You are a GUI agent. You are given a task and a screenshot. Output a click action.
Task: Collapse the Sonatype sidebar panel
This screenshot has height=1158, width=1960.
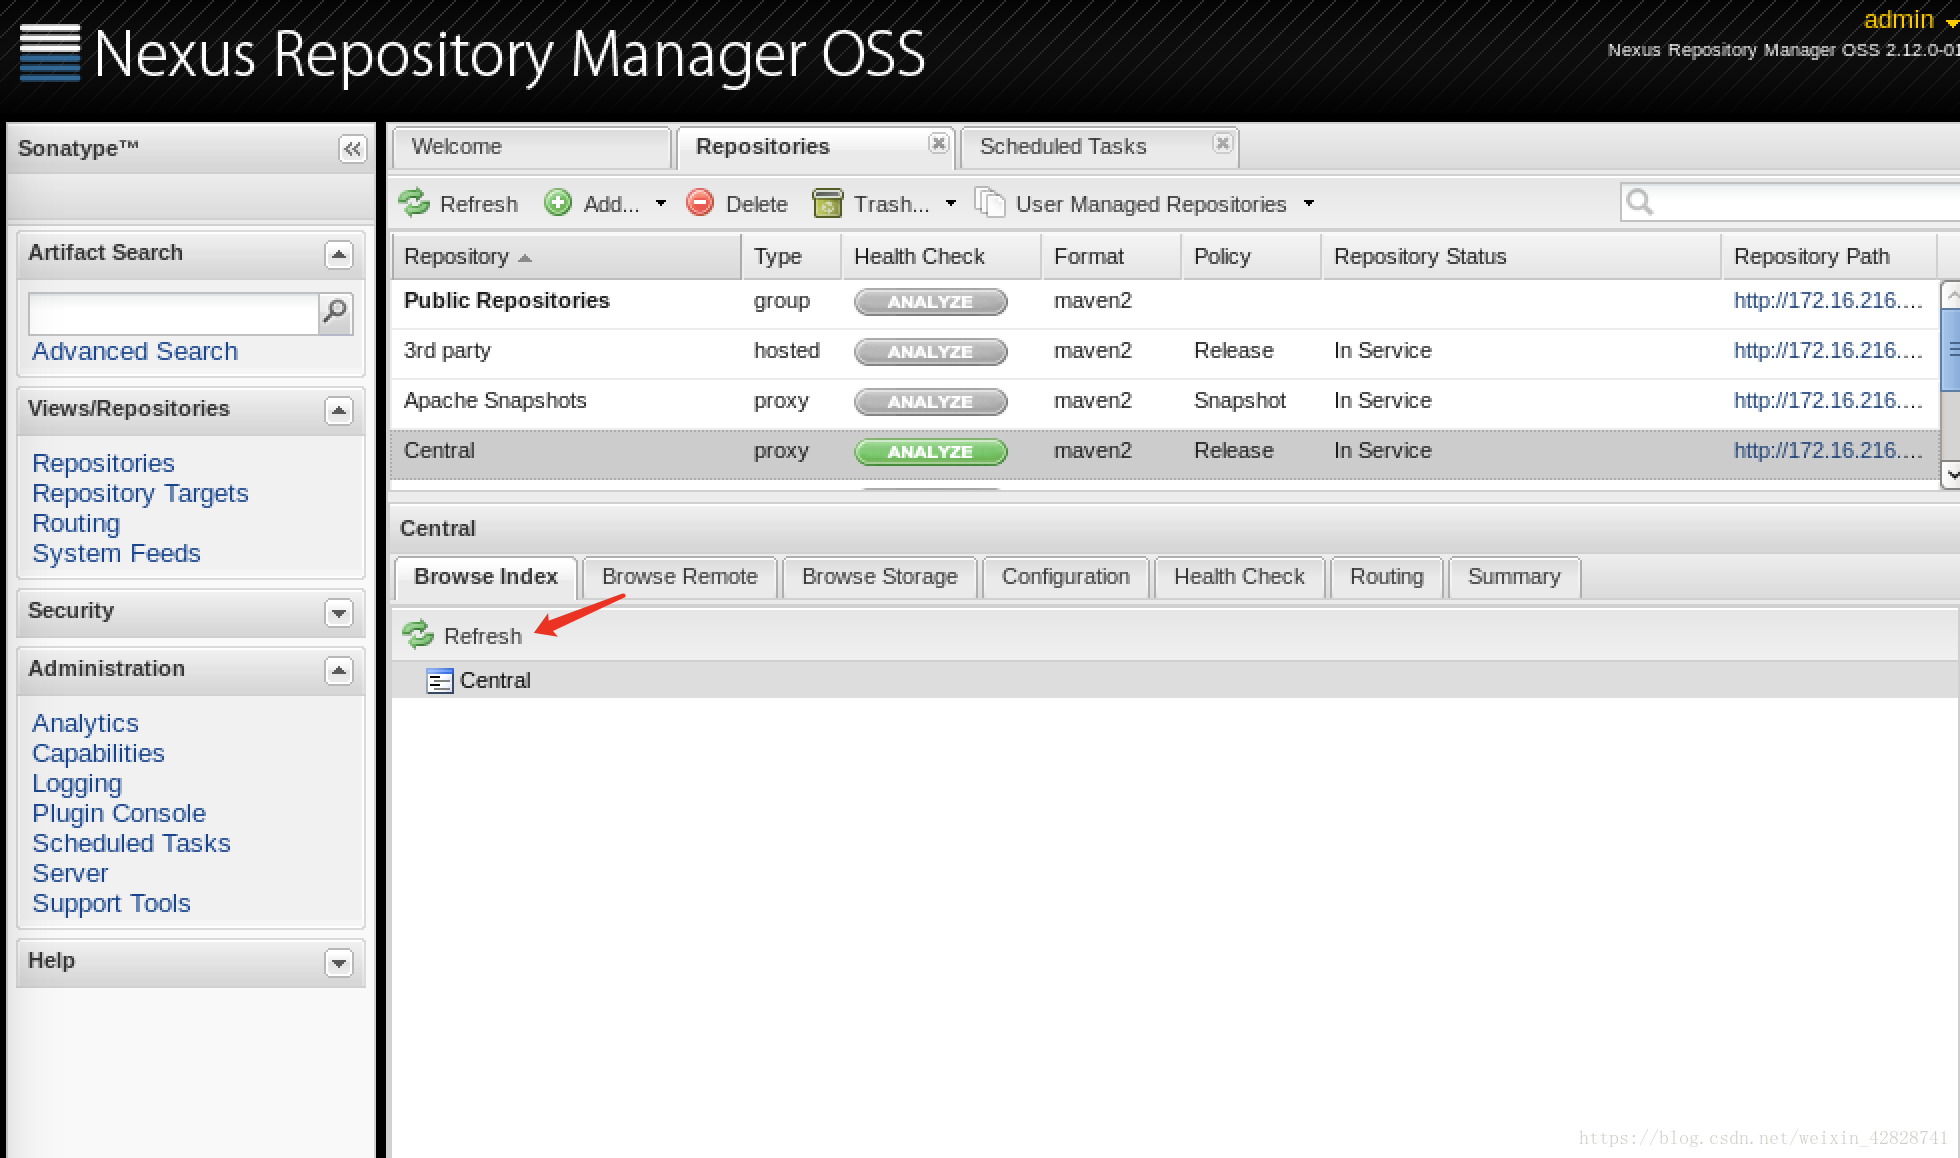(x=352, y=149)
